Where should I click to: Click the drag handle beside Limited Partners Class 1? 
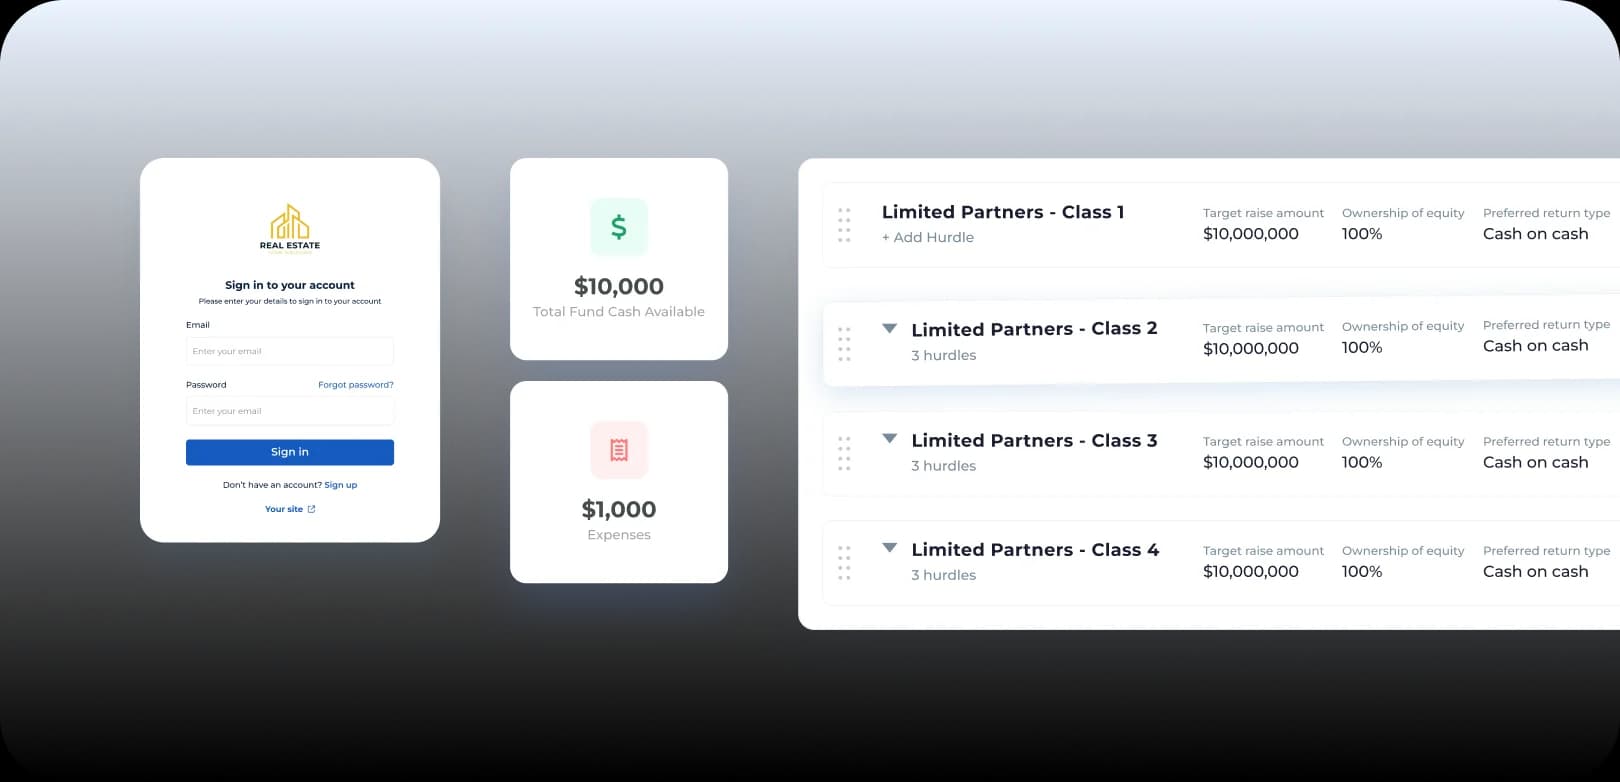coord(843,224)
